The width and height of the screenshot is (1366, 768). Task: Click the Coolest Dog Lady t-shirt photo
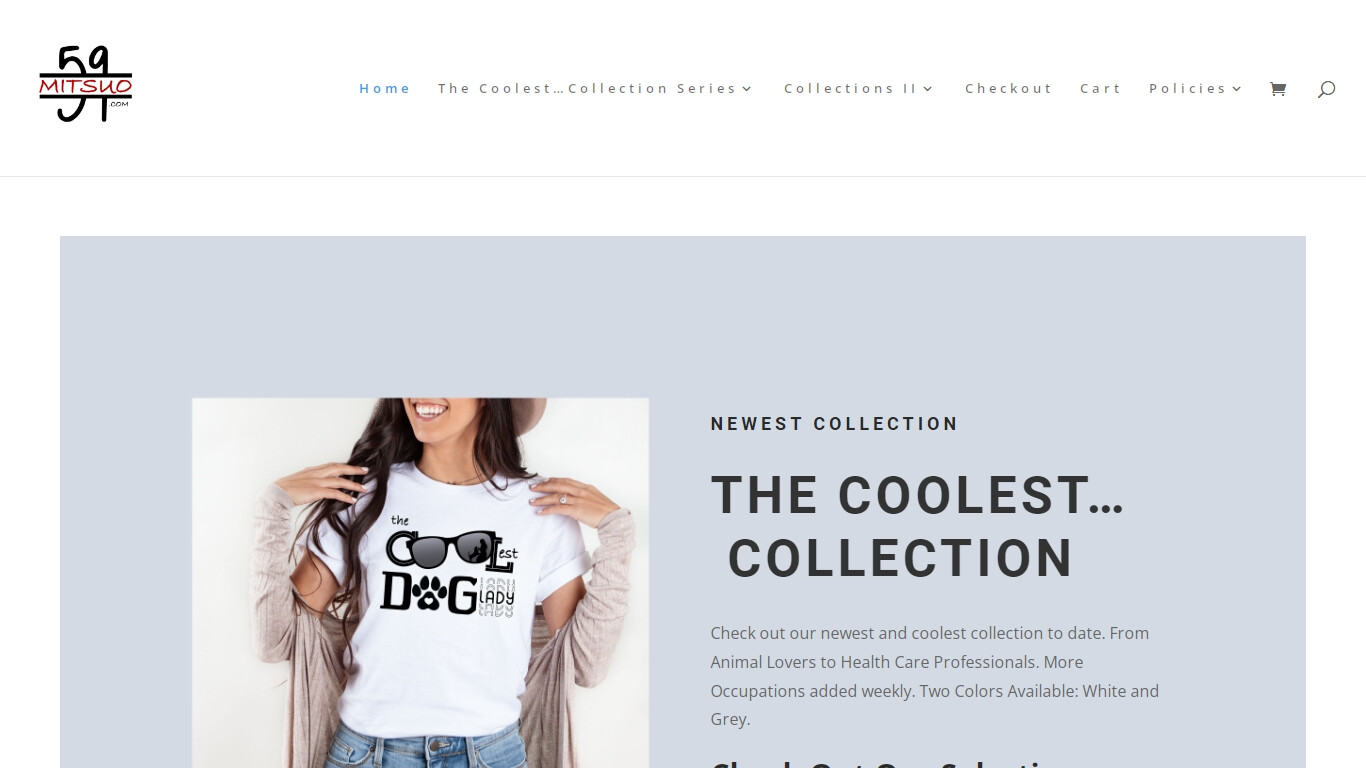coord(420,583)
